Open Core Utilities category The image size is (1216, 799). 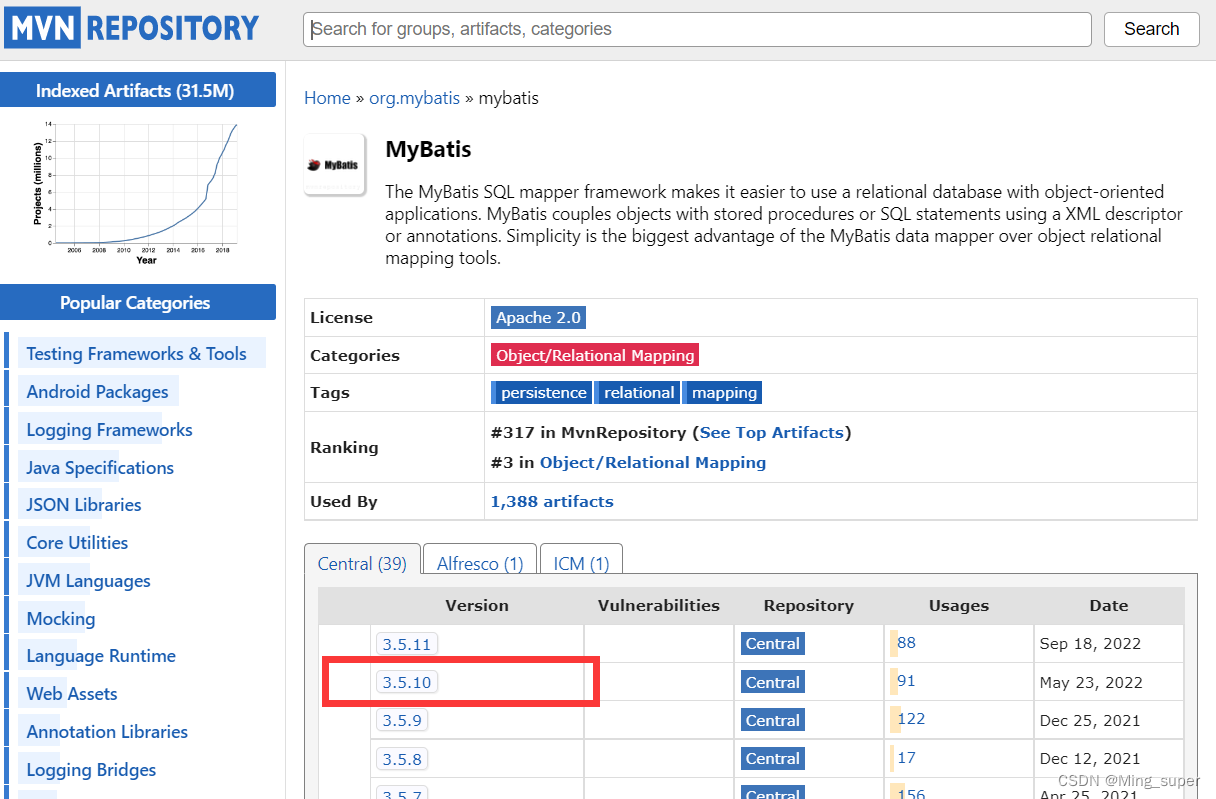(x=77, y=542)
